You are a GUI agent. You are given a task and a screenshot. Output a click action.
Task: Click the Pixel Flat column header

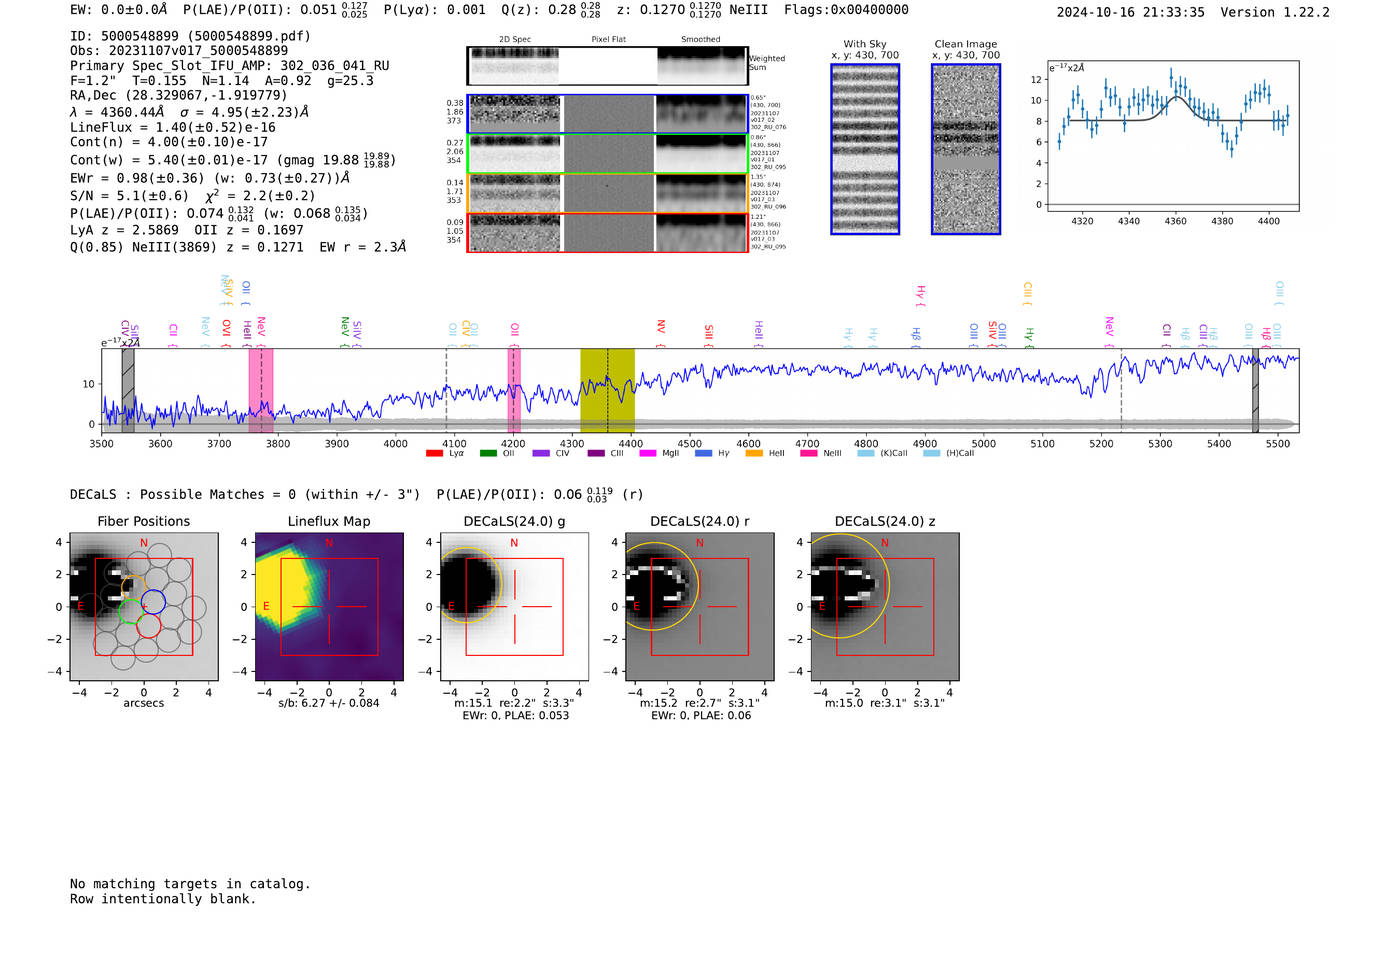(x=608, y=40)
